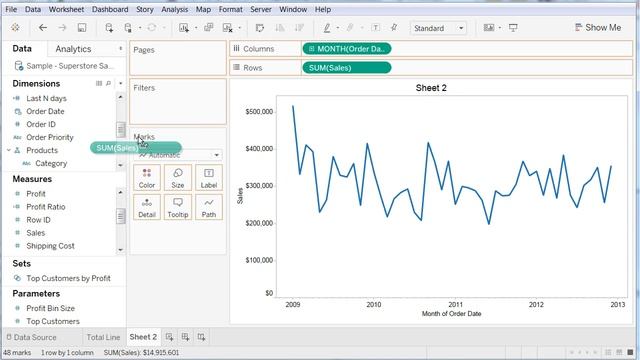The width and height of the screenshot is (640, 360).
Task: Click the New worksheet toolbar icon
Action: pos(184,28)
